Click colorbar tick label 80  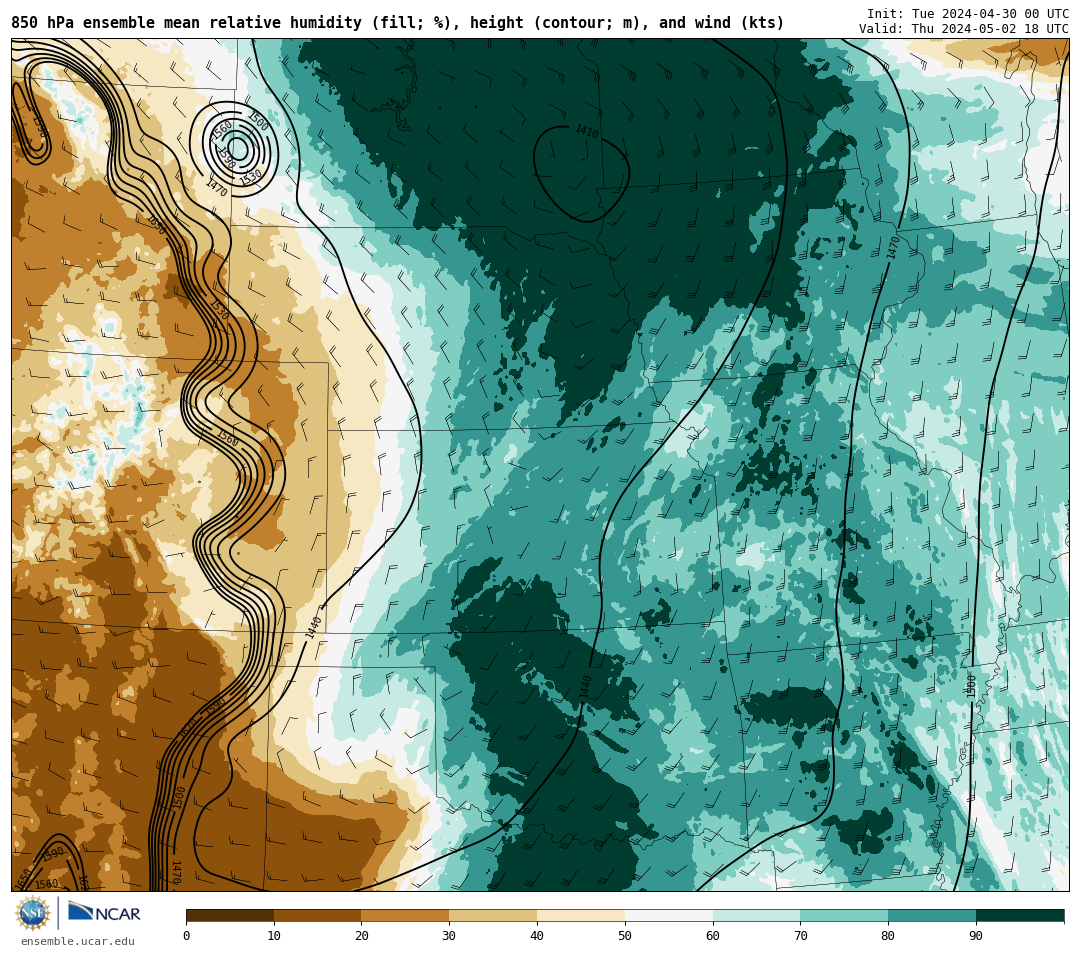click(x=888, y=935)
